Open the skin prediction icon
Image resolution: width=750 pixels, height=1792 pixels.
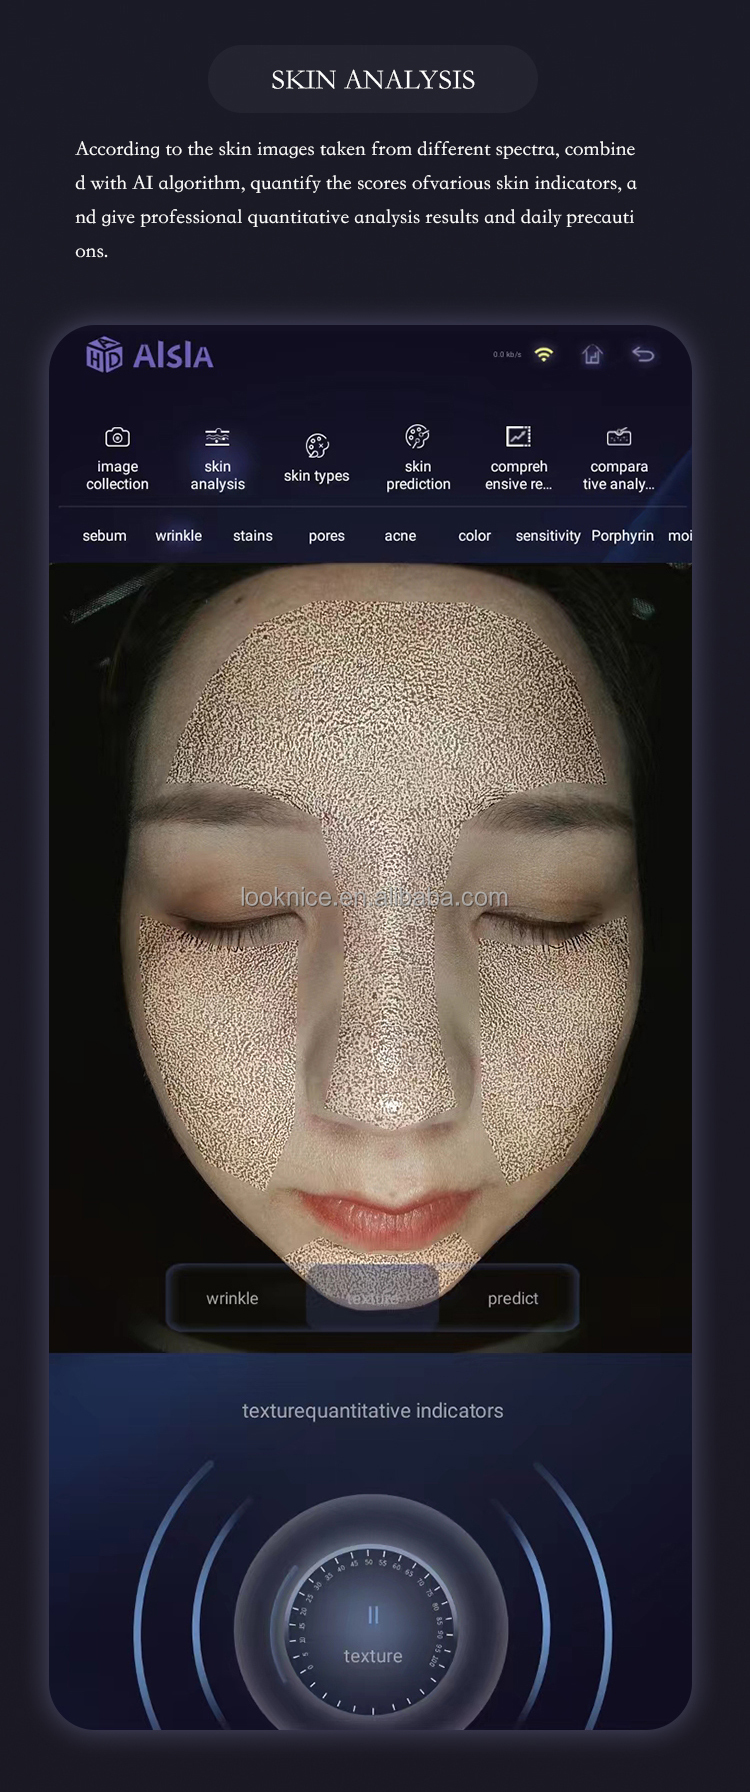418,437
